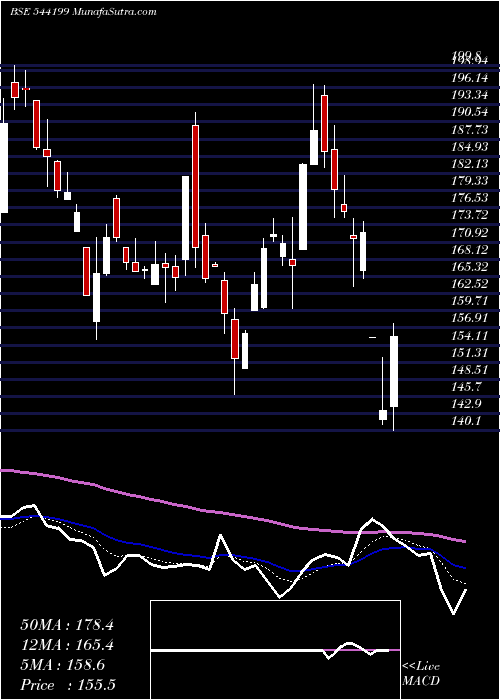This screenshot has width=500, height=700.
Task: Click the pink 50MA line
Action: tap(232, 515)
